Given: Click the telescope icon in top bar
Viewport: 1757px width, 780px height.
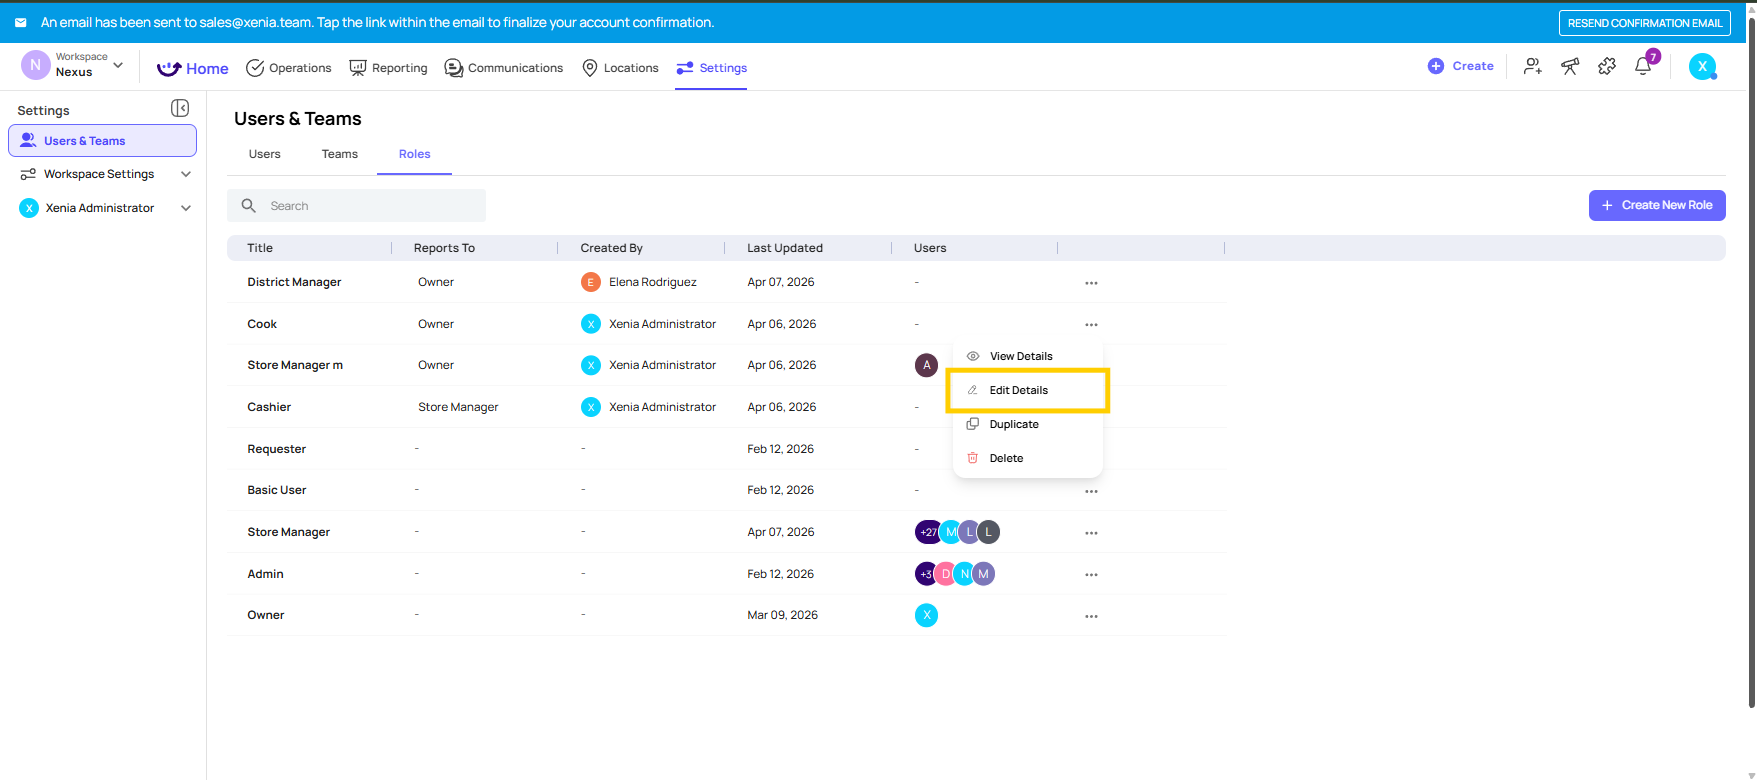Looking at the screenshot, I should 1570,67.
